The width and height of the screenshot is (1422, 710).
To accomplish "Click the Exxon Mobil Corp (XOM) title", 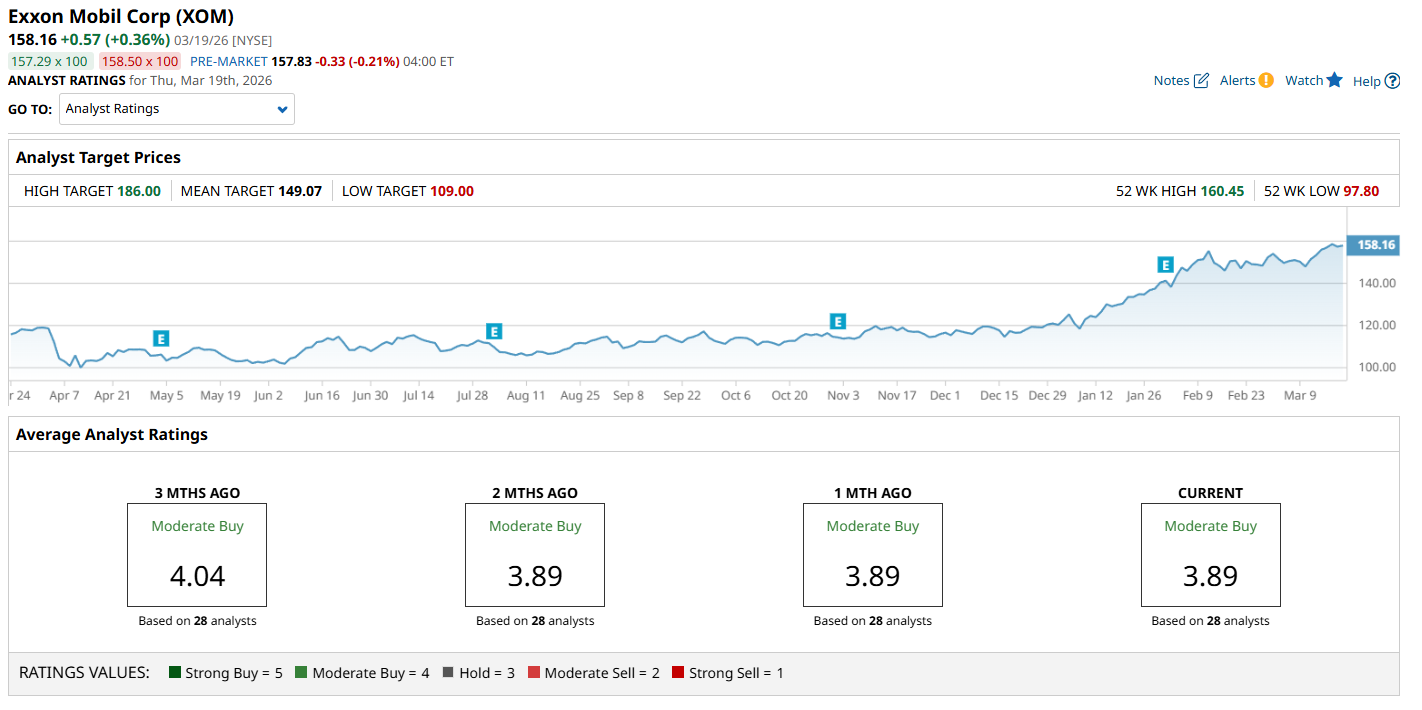I will (x=121, y=17).
